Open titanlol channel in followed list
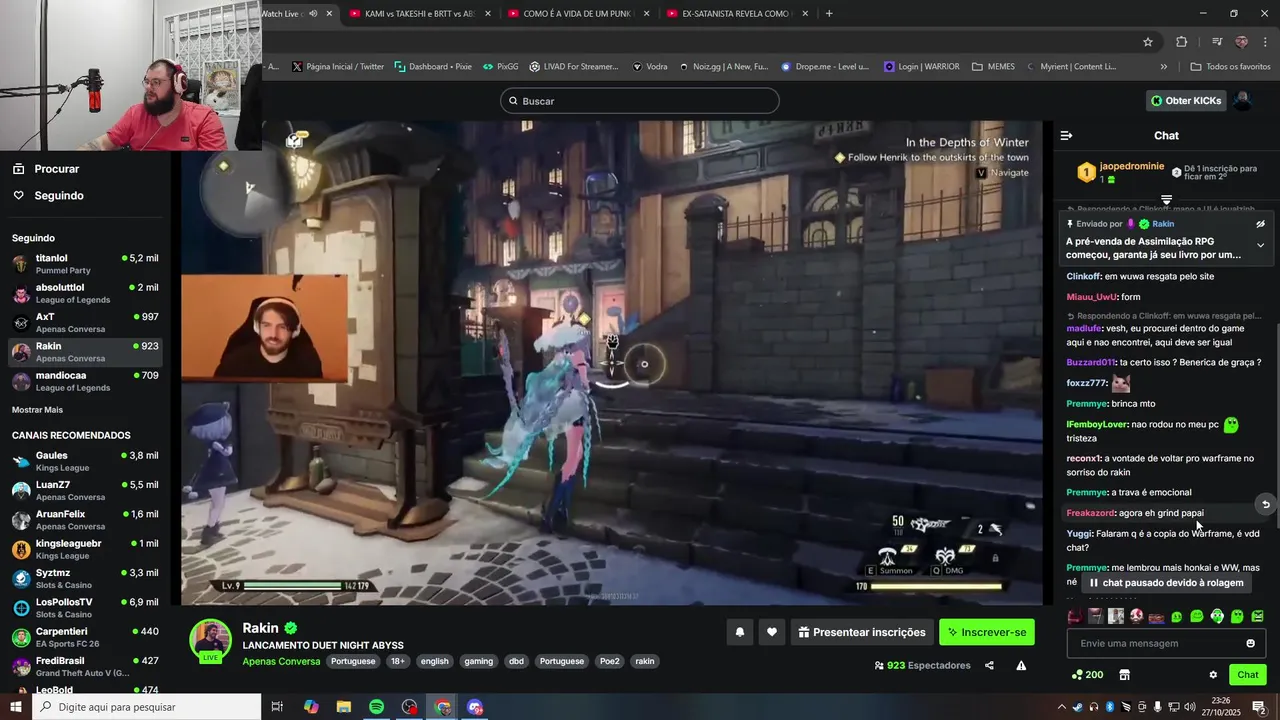 85,264
